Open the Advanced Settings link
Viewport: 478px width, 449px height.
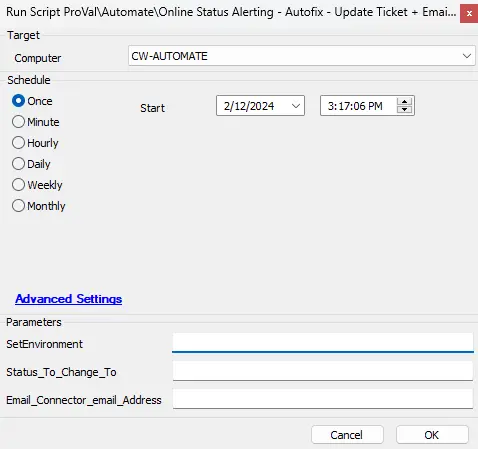[68, 299]
